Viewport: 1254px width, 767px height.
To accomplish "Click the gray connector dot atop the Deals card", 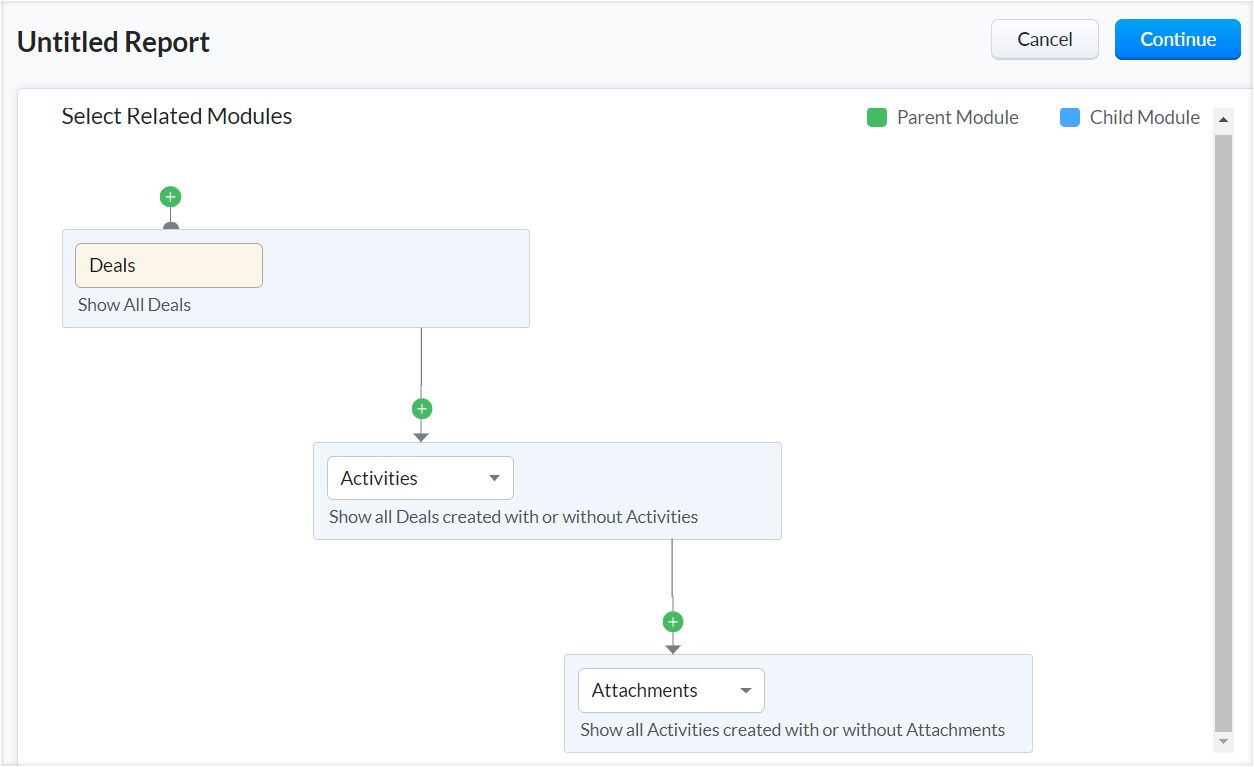I will point(170,226).
